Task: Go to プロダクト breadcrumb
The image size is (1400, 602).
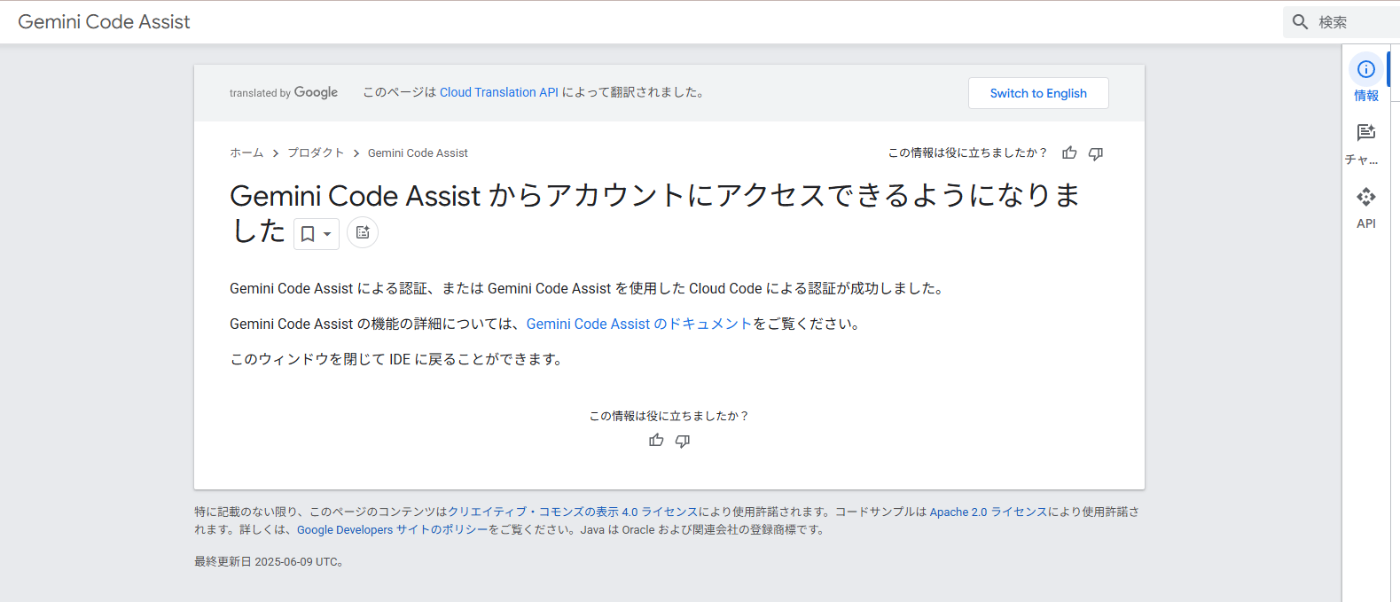Action: point(315,153)
